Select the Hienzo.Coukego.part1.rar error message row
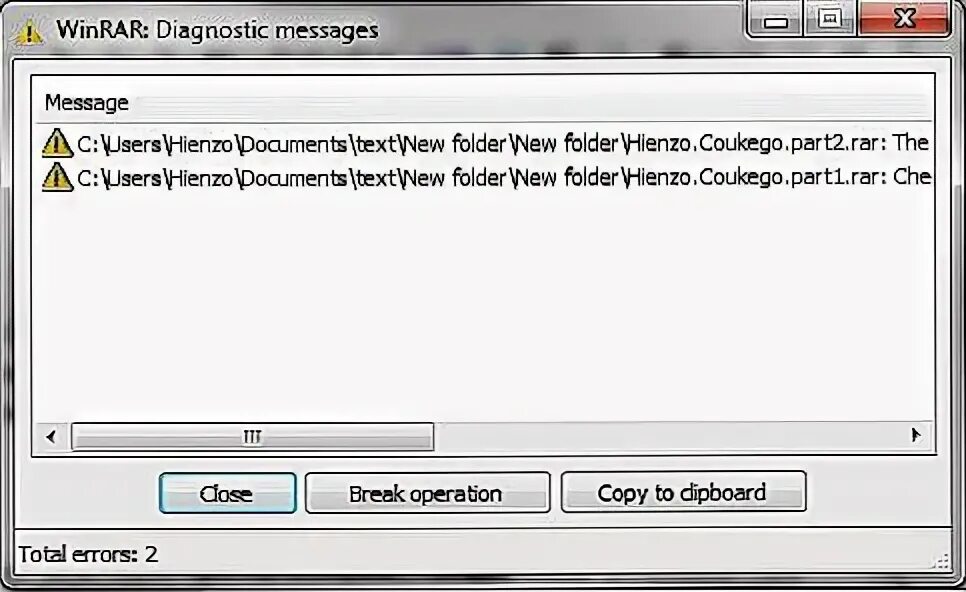This screenshot has width=966, height=592. tap(485, 177)
